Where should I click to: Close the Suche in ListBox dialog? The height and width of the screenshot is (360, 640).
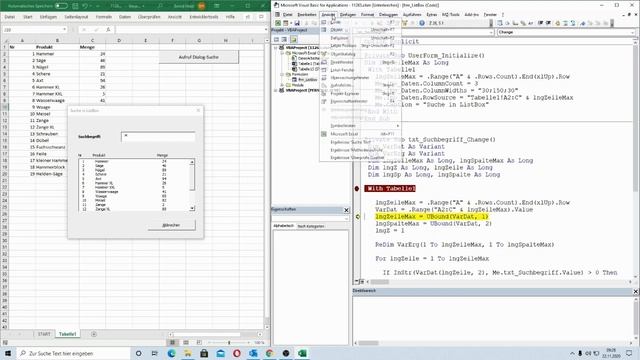pos(198,110)
